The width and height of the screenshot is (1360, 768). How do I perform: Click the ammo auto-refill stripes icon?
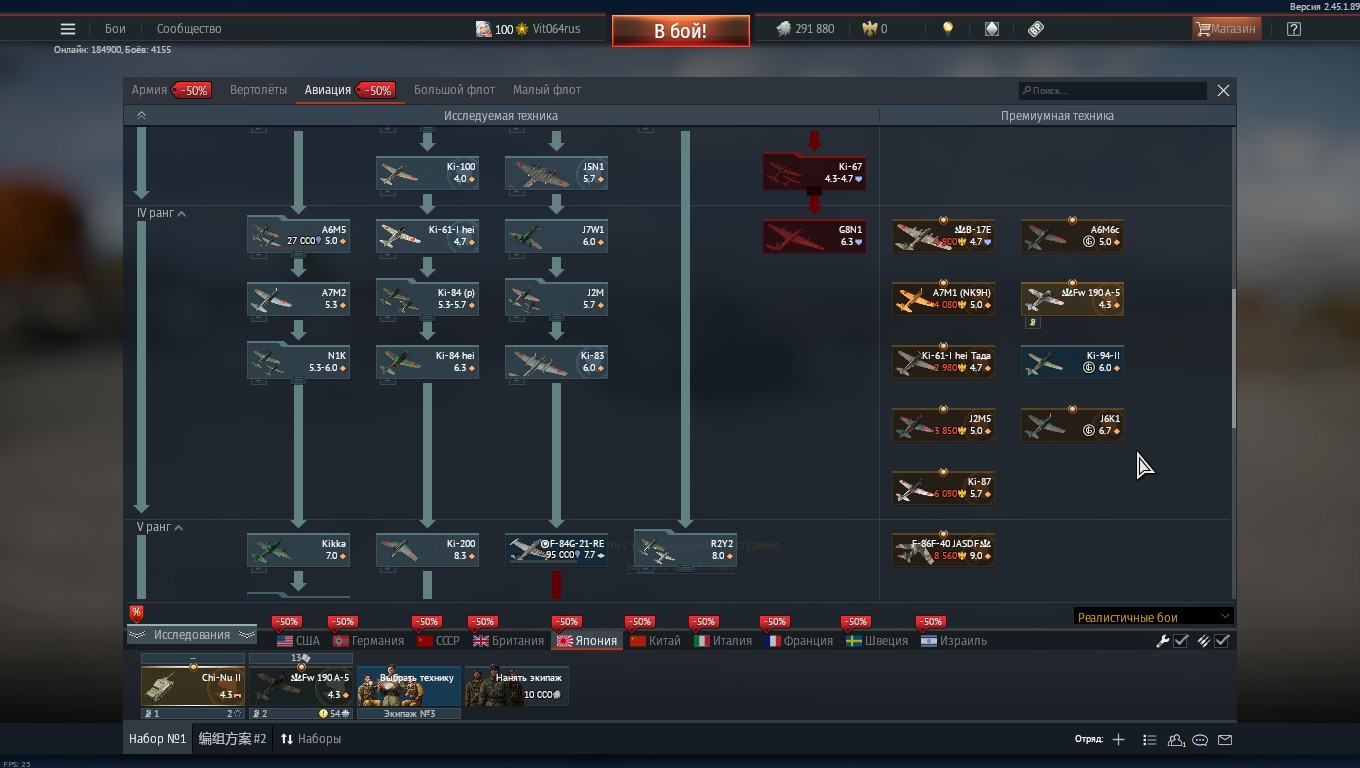coord(1204,641)
